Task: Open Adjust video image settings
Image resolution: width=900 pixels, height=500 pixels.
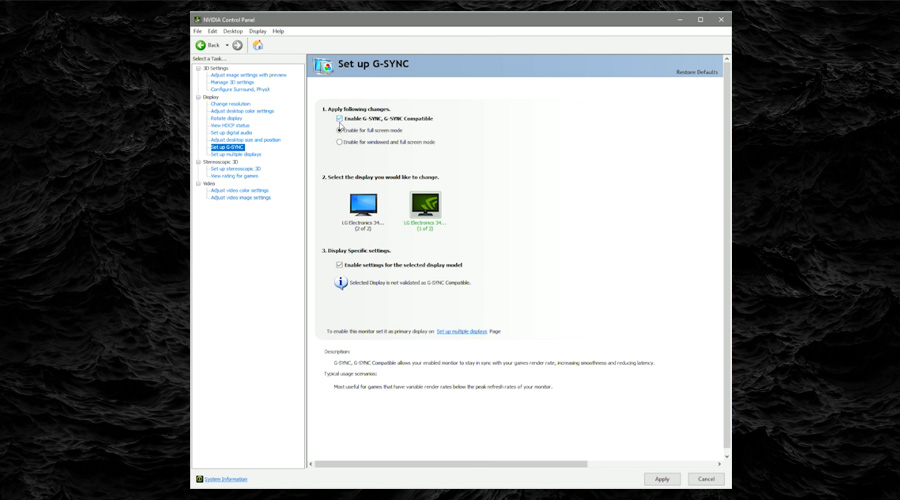Action: pos(240,197)
